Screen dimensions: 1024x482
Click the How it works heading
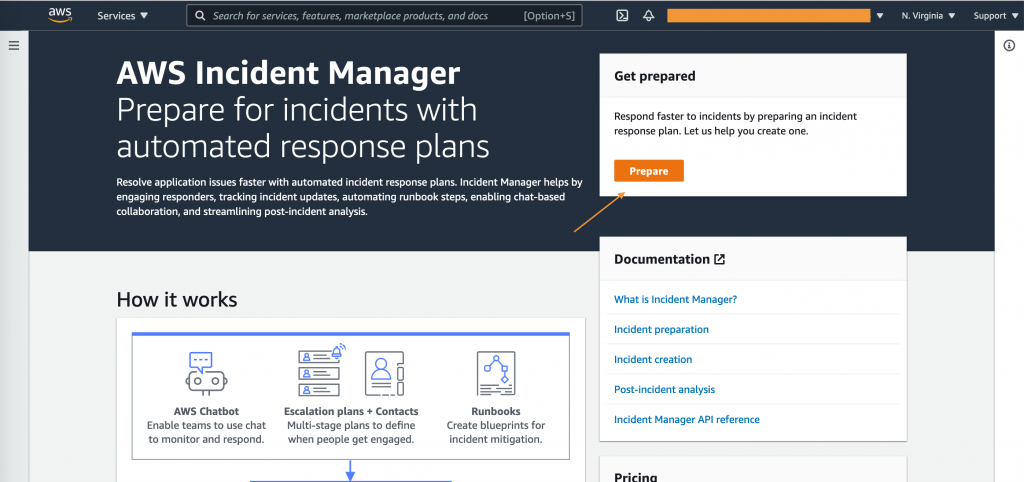tap(177, 299)
